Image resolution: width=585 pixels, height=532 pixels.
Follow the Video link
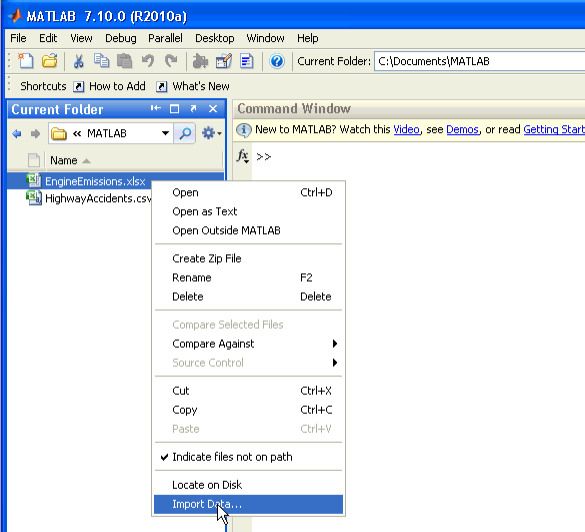click(406, 129)
